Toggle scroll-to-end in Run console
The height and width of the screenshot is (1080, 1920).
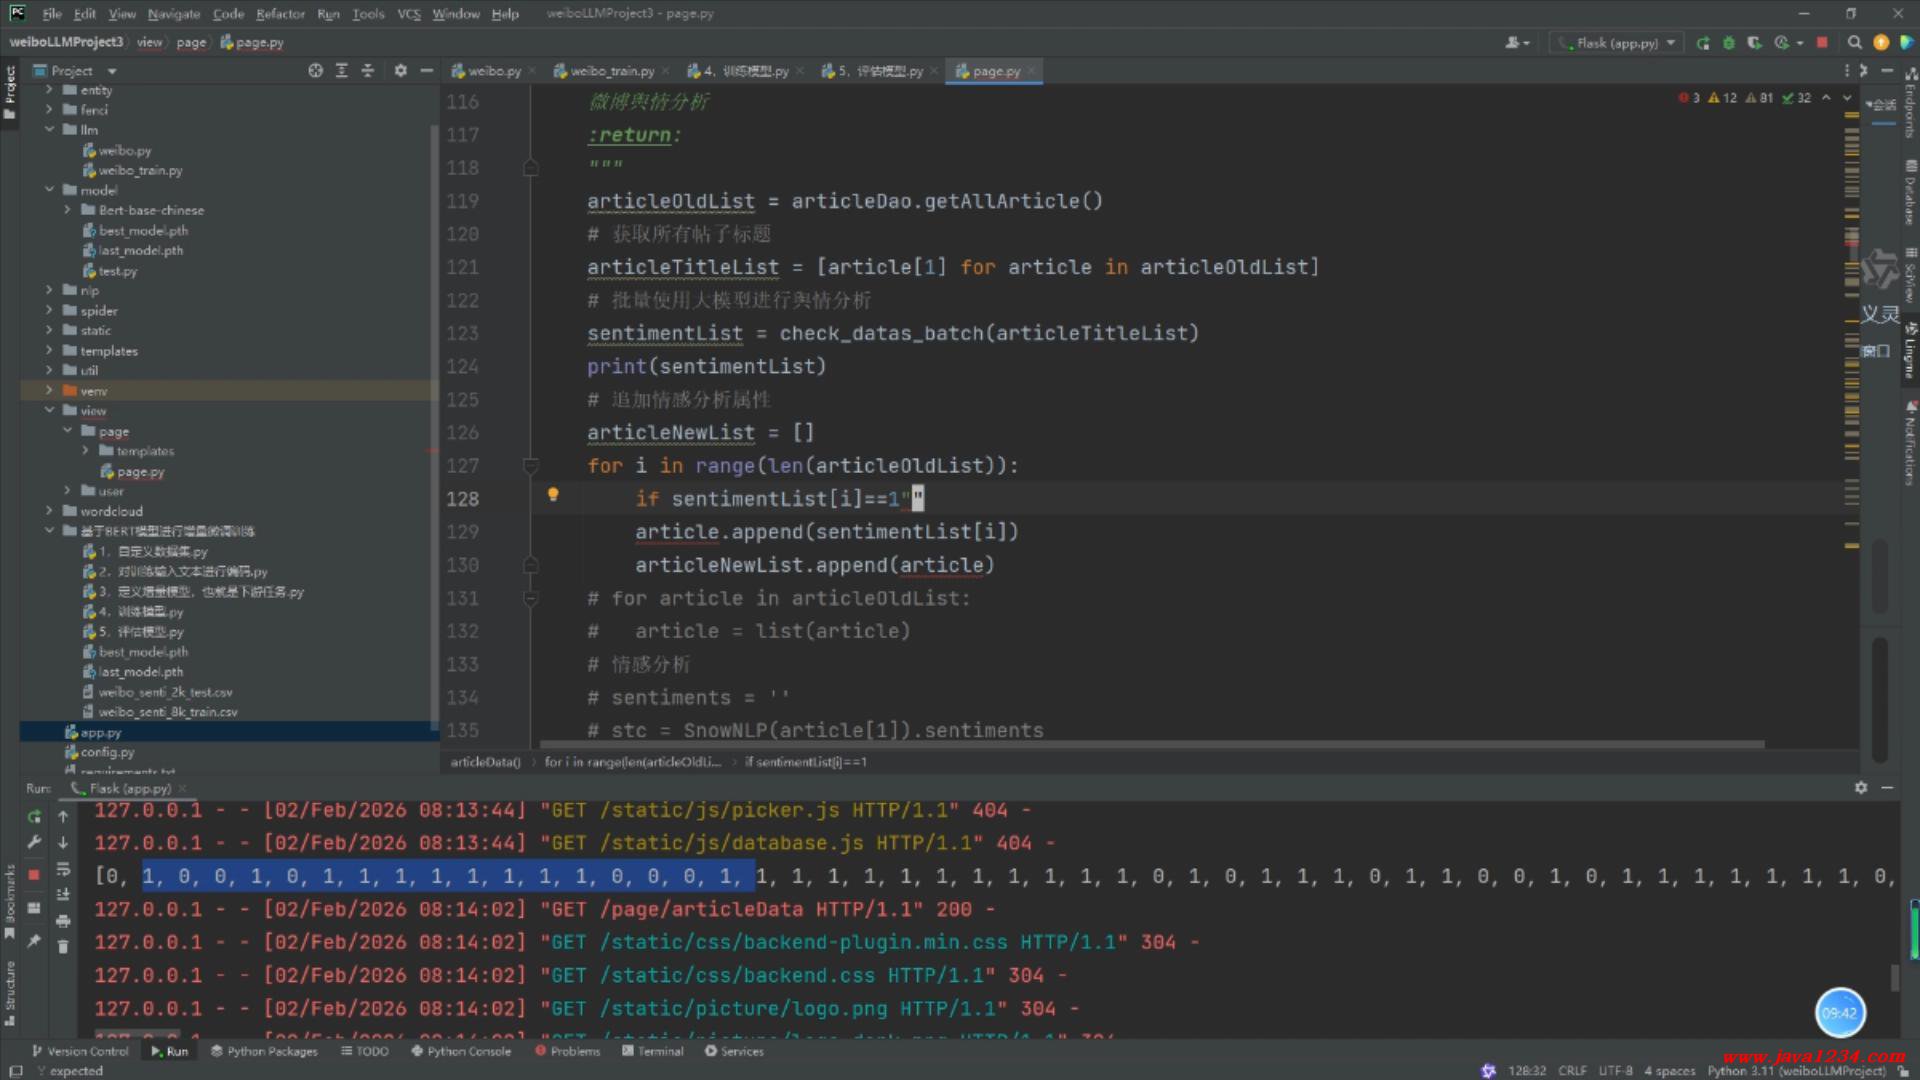coord(63,894)
